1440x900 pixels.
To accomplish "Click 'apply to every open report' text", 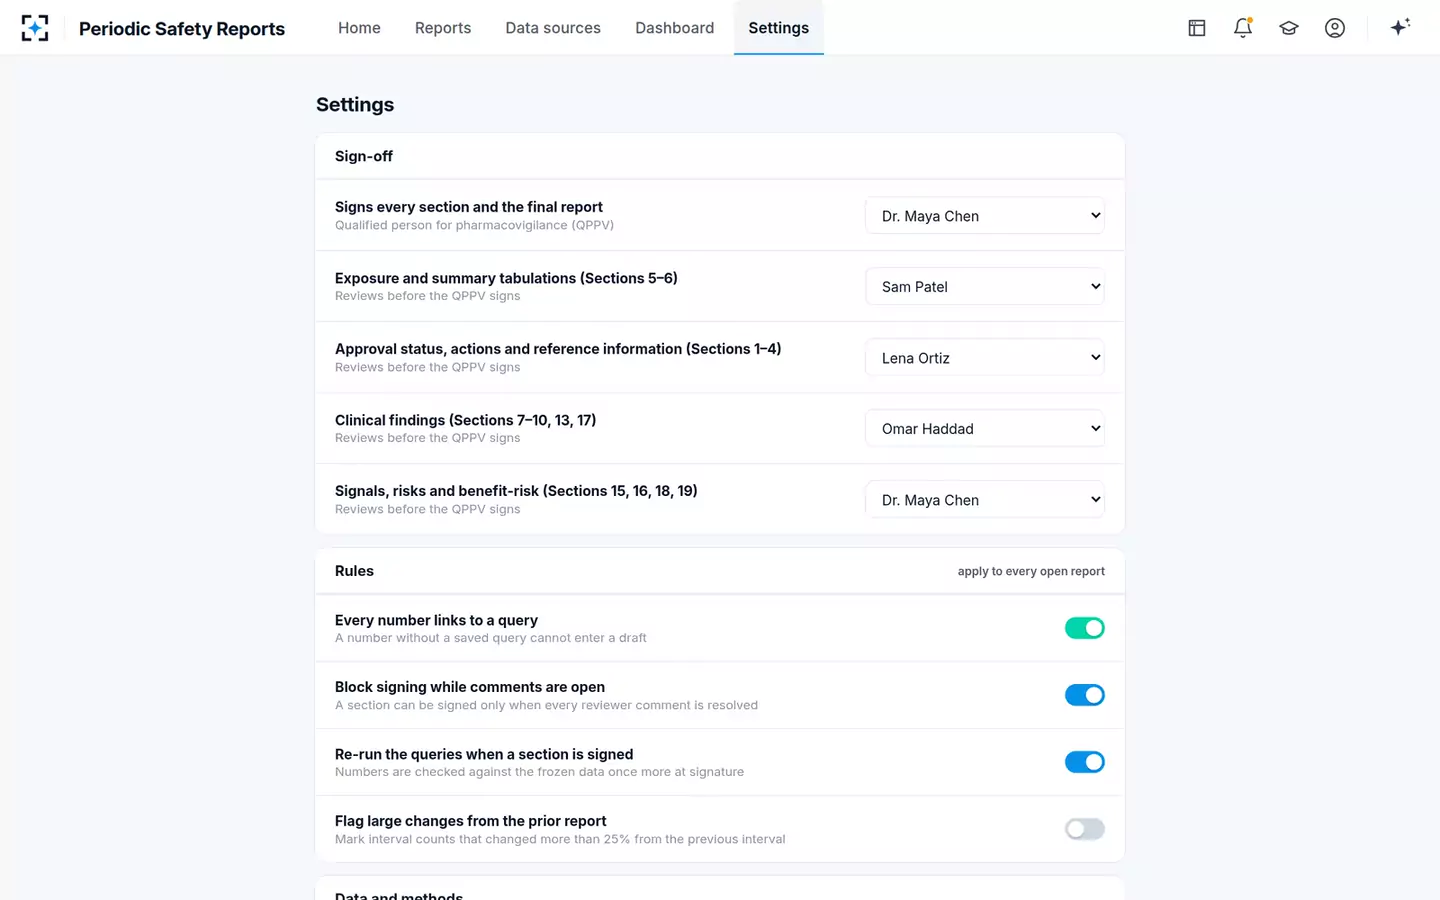I will click(1031, 572).
